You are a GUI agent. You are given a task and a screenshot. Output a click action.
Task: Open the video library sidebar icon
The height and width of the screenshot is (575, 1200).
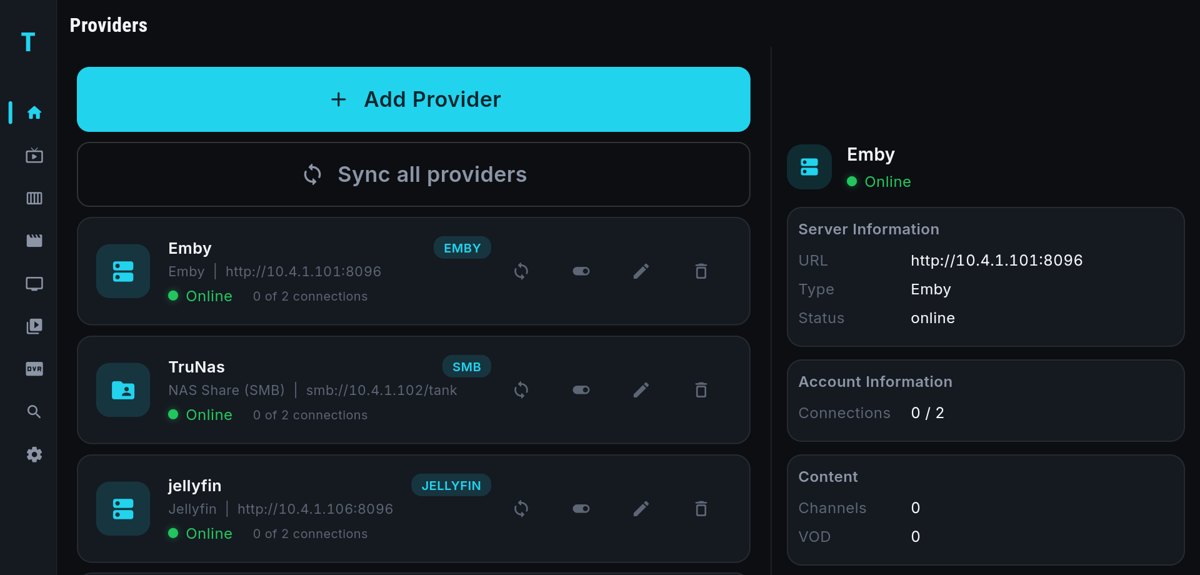[x=34, y=326]
